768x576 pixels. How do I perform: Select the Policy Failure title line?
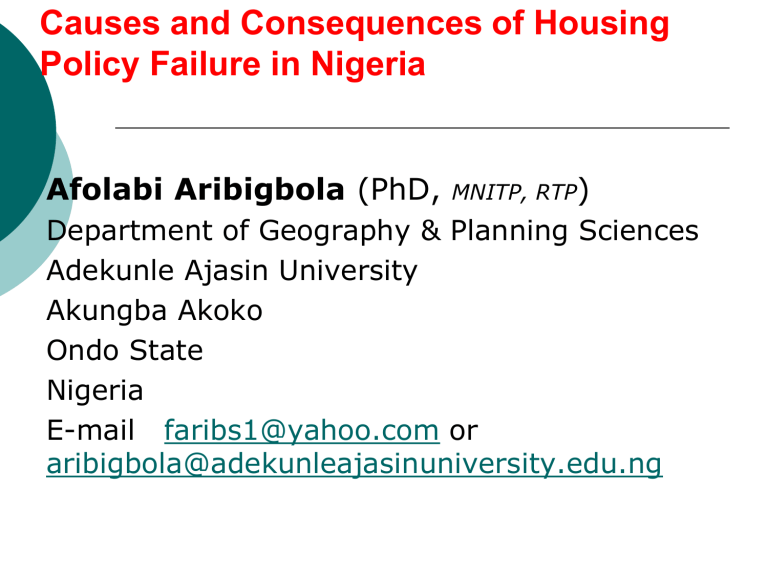point(233,64)
